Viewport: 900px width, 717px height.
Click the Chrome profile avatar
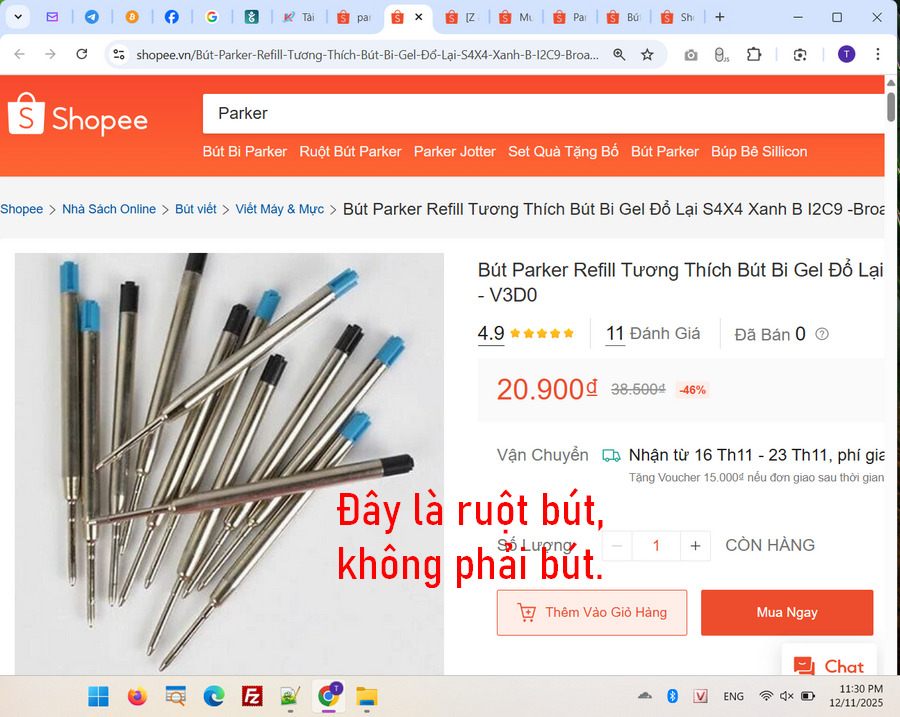pyautogui.click(x=845, y=55)
